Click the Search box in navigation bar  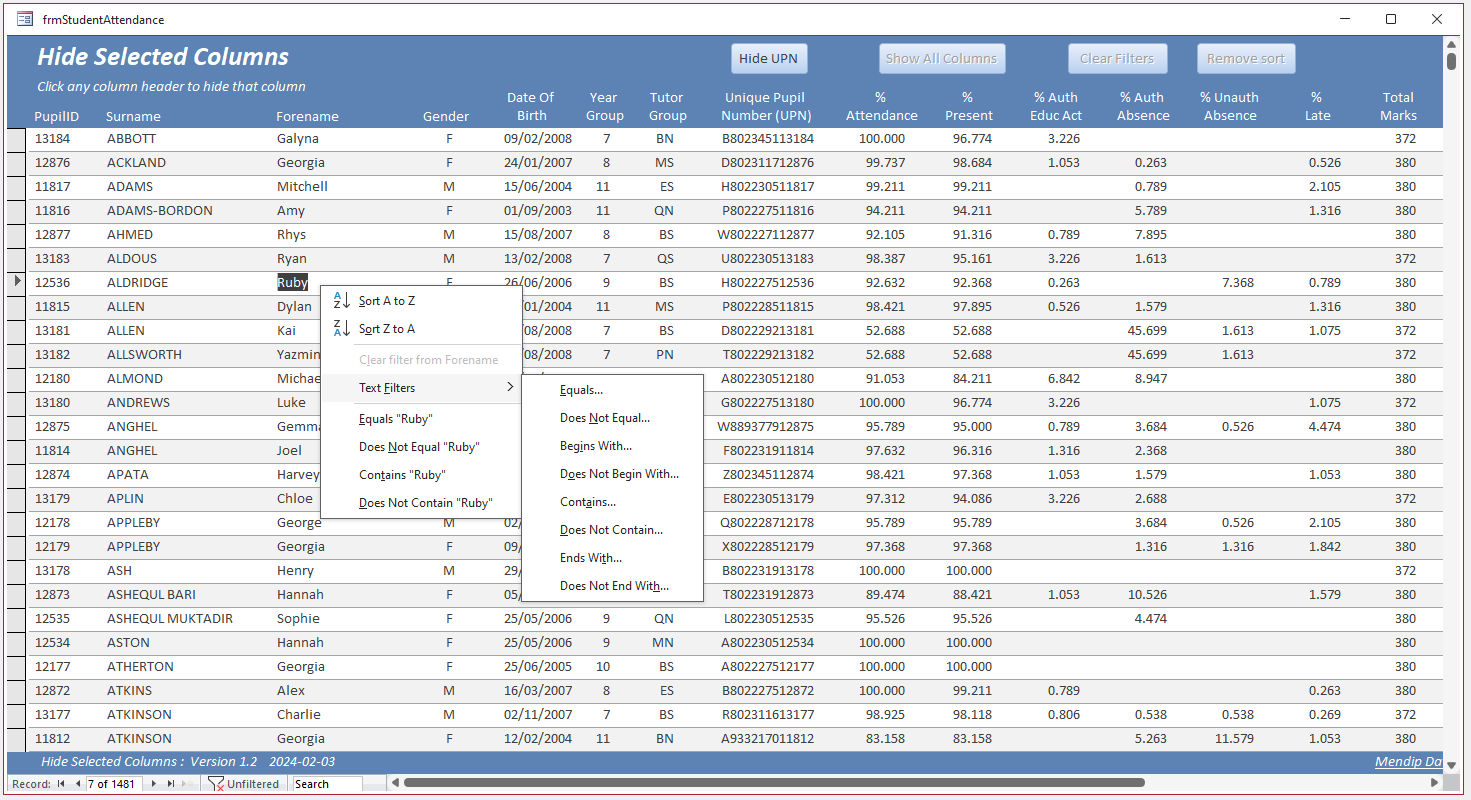click(327, 784)
